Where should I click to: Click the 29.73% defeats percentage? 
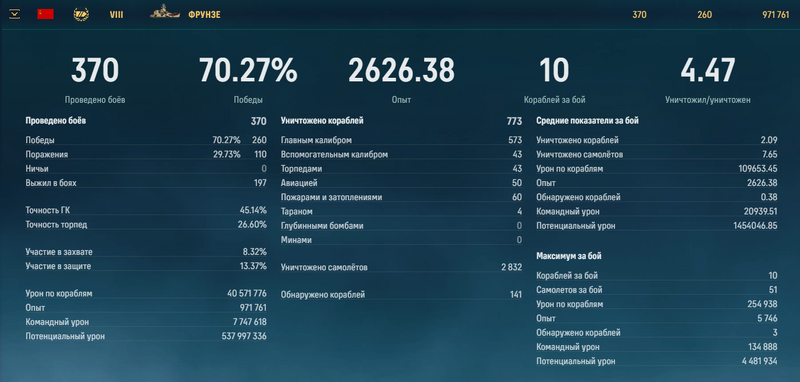[227, 155]
